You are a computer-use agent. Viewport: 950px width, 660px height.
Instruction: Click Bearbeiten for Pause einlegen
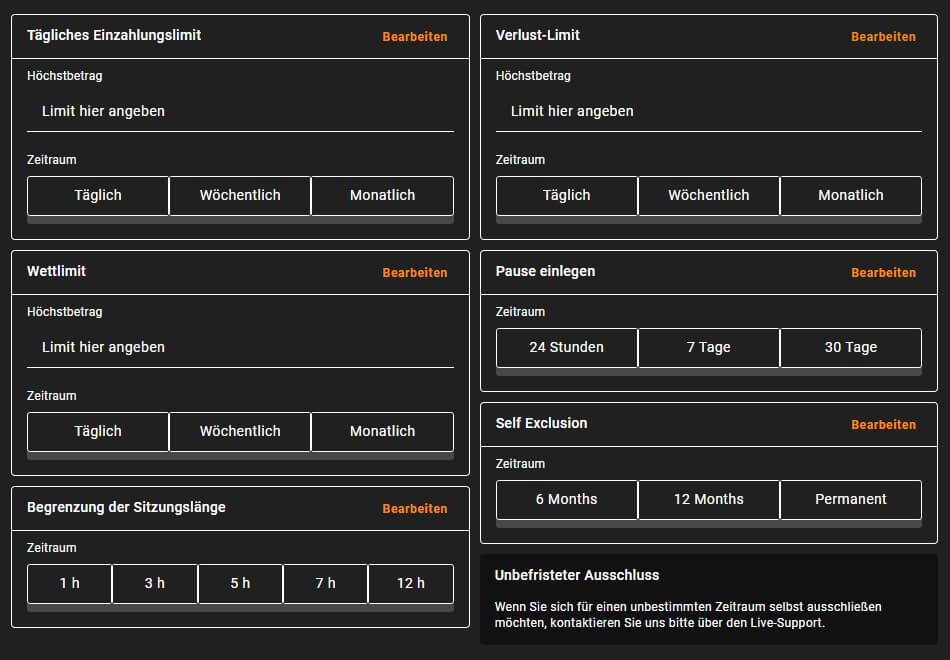[883, 272]
